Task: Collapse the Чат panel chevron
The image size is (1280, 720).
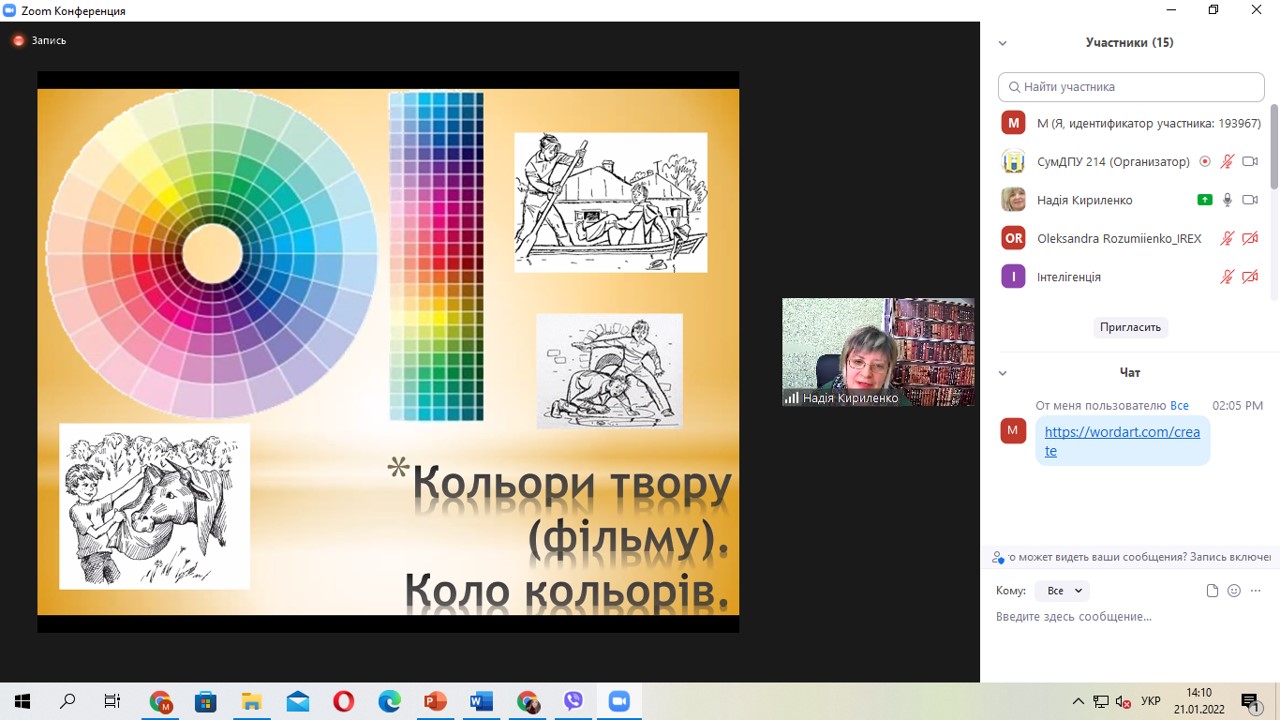Action: click(1003, 373)
